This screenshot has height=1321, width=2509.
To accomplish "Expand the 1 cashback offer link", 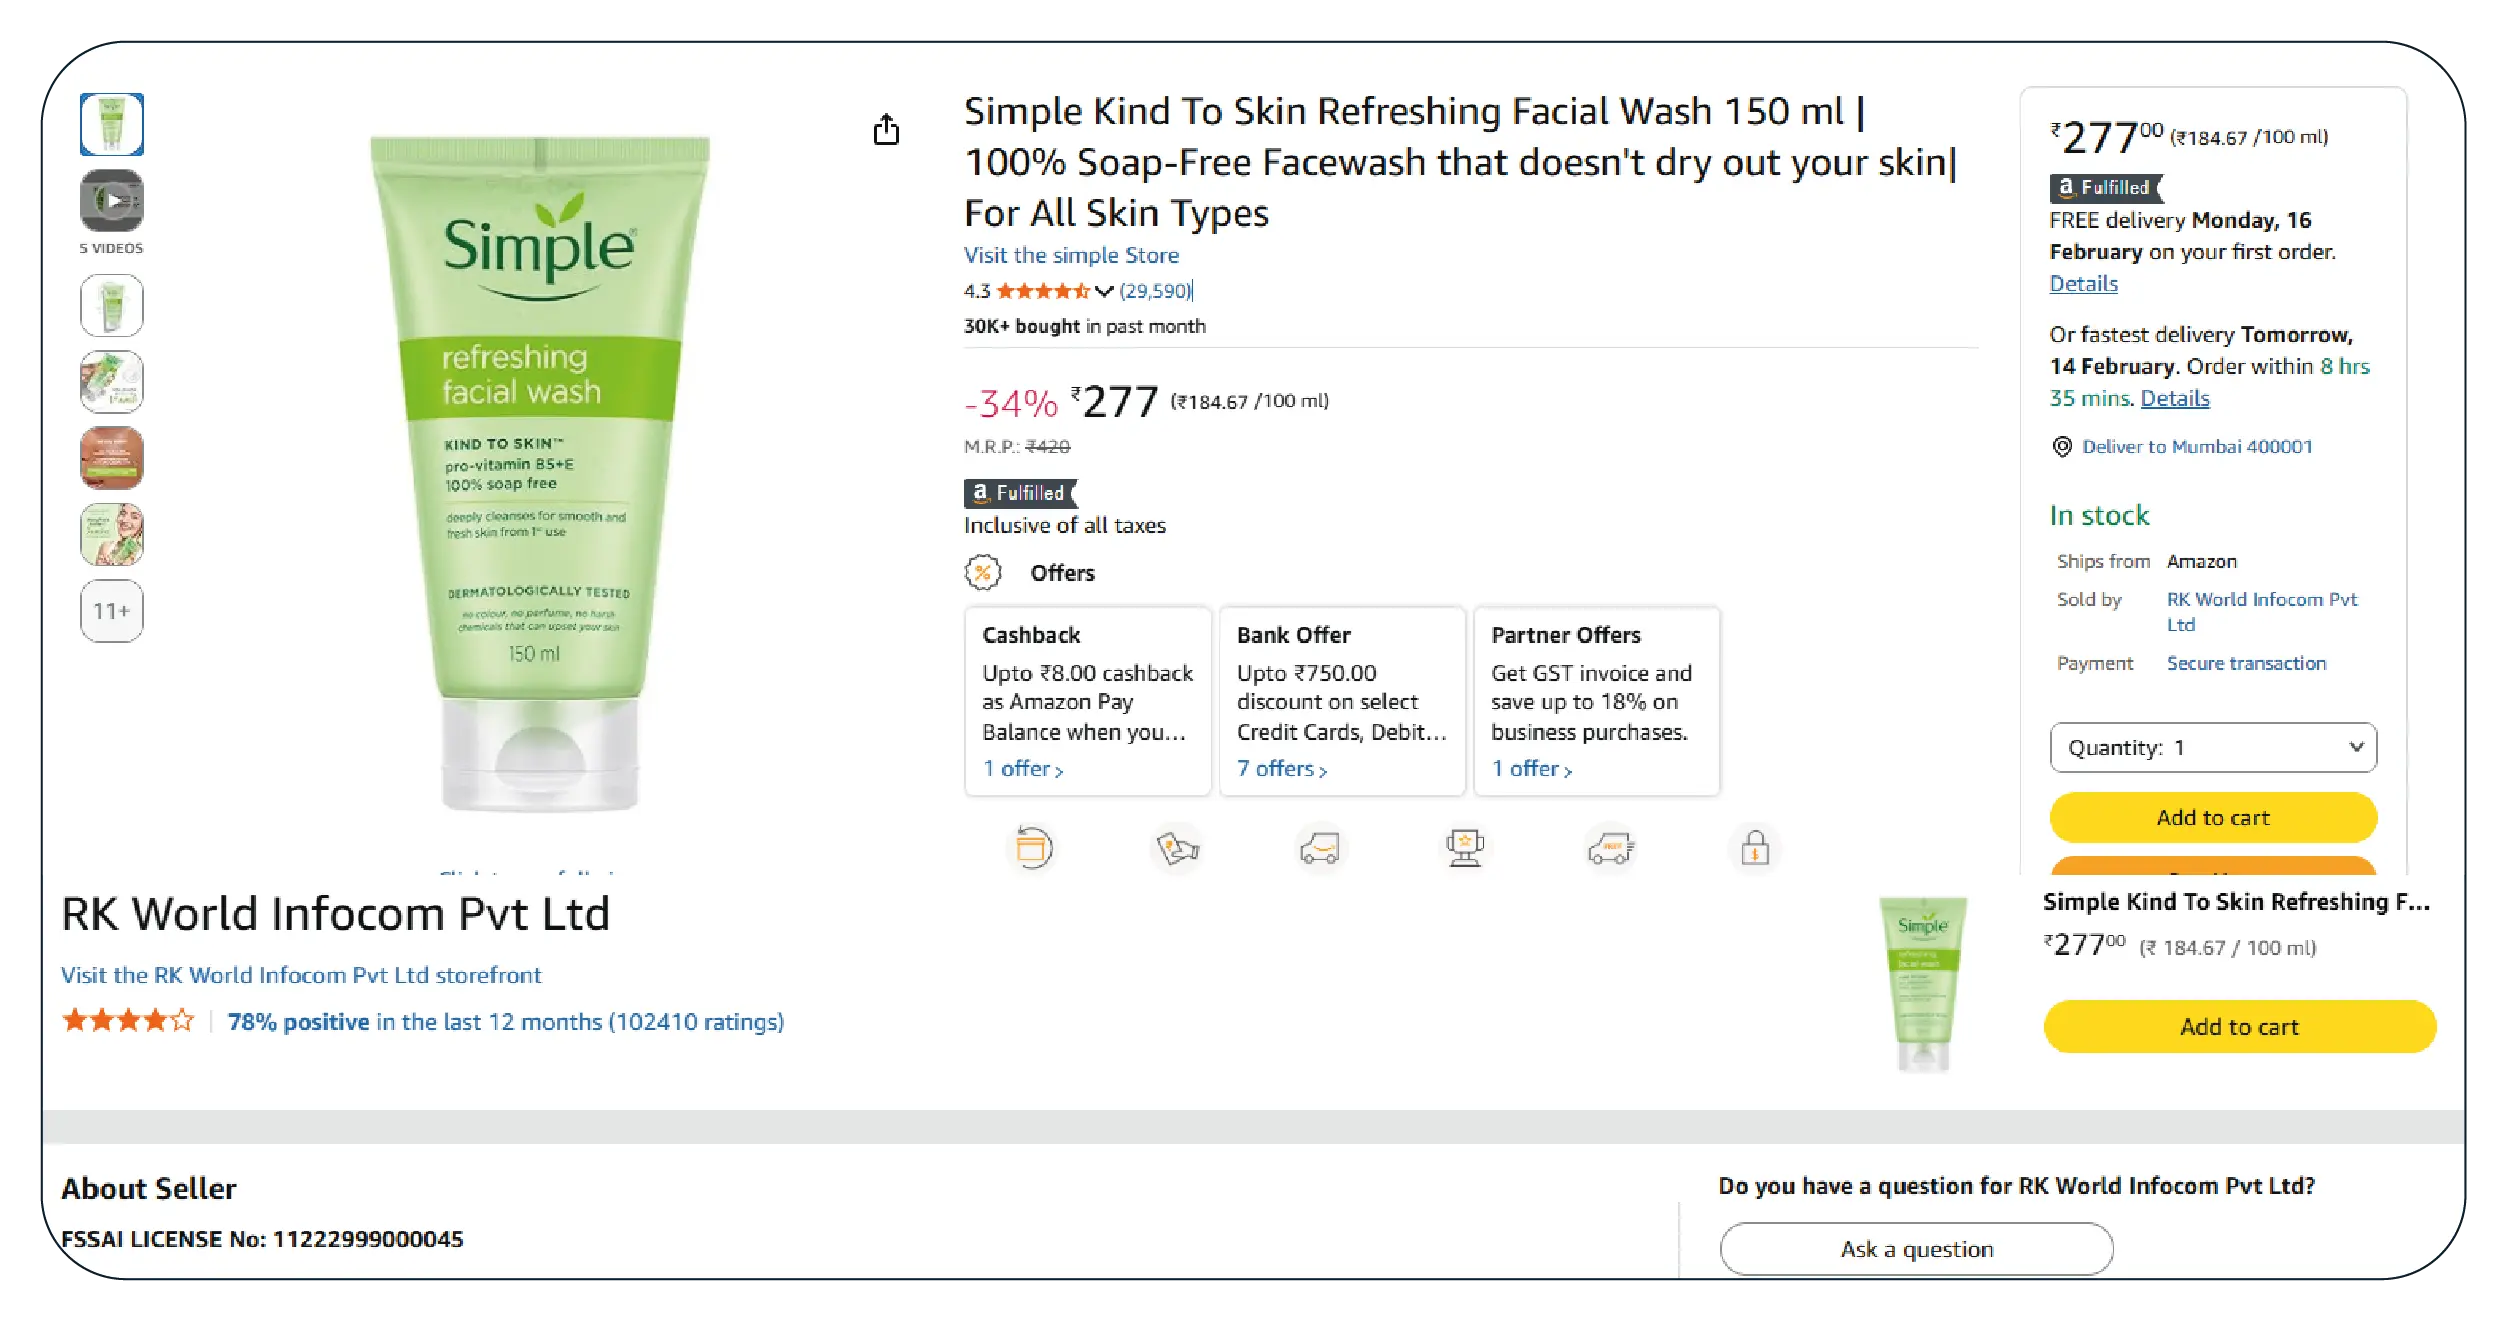I will [1023, 769].
